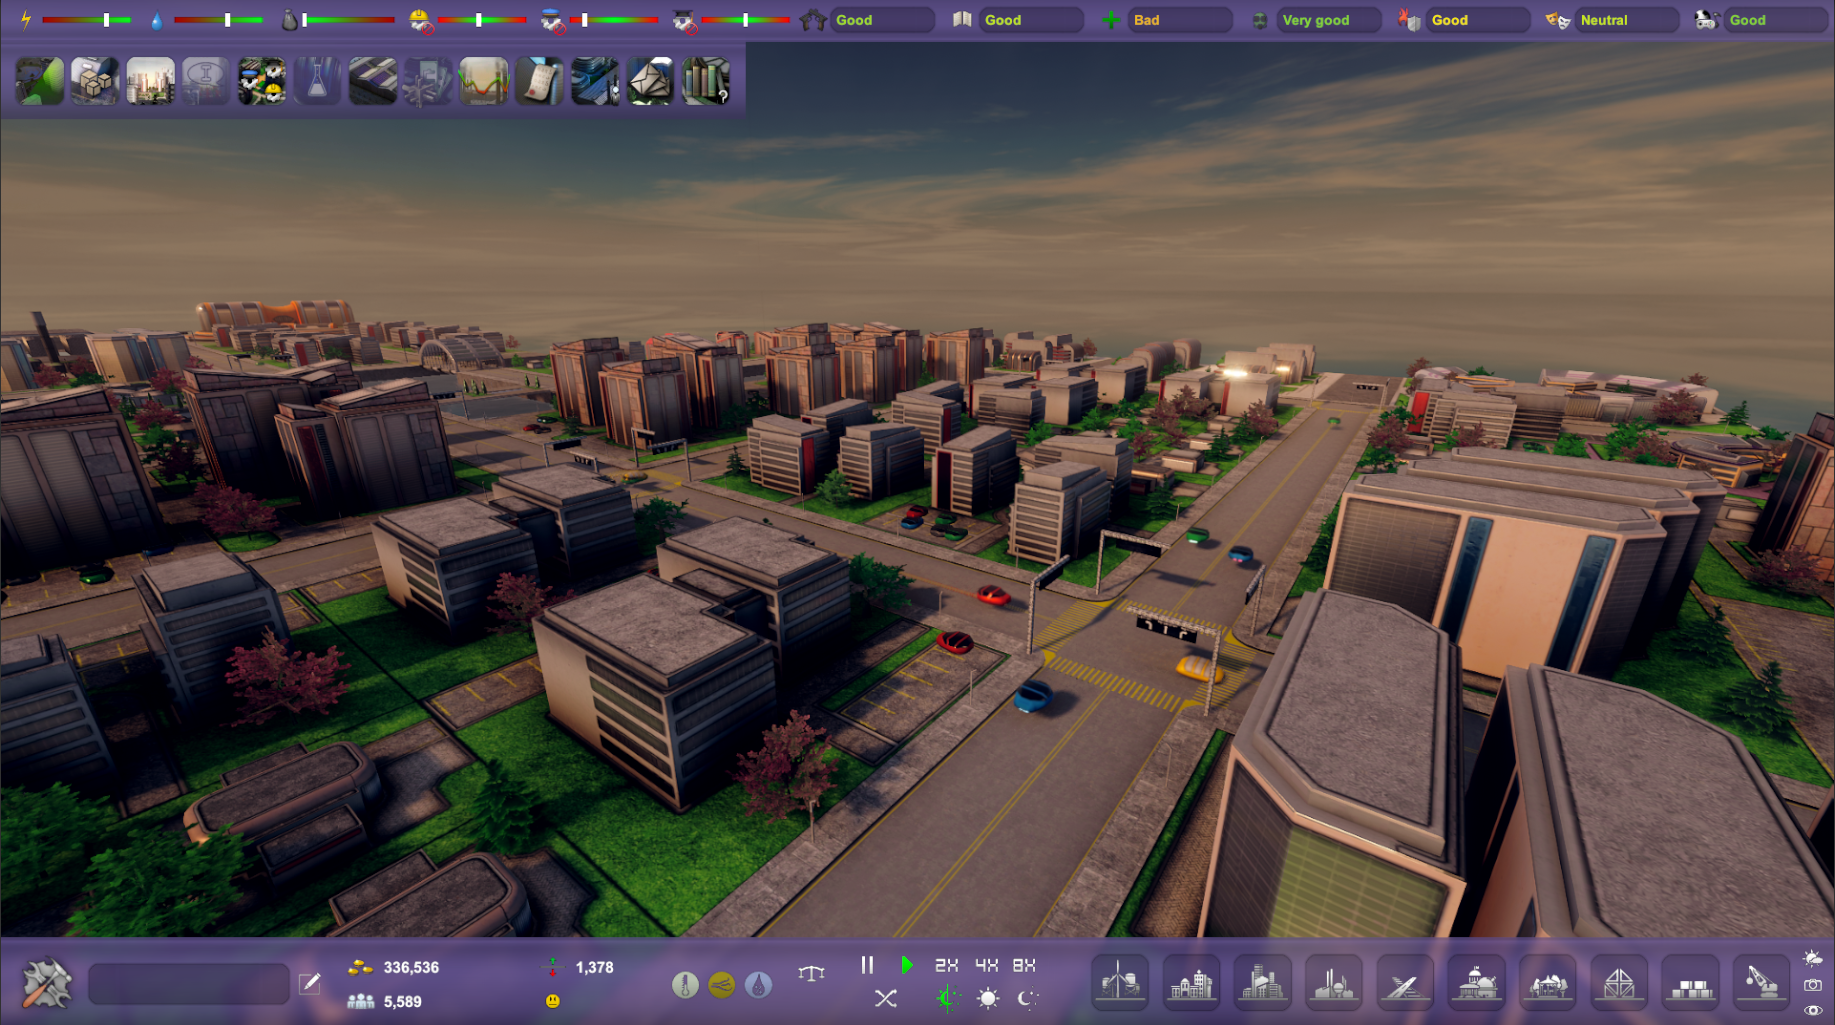Click the solar panels building icon
The width and height of the screenshot is (1835, 1025).
coord(373,81)
